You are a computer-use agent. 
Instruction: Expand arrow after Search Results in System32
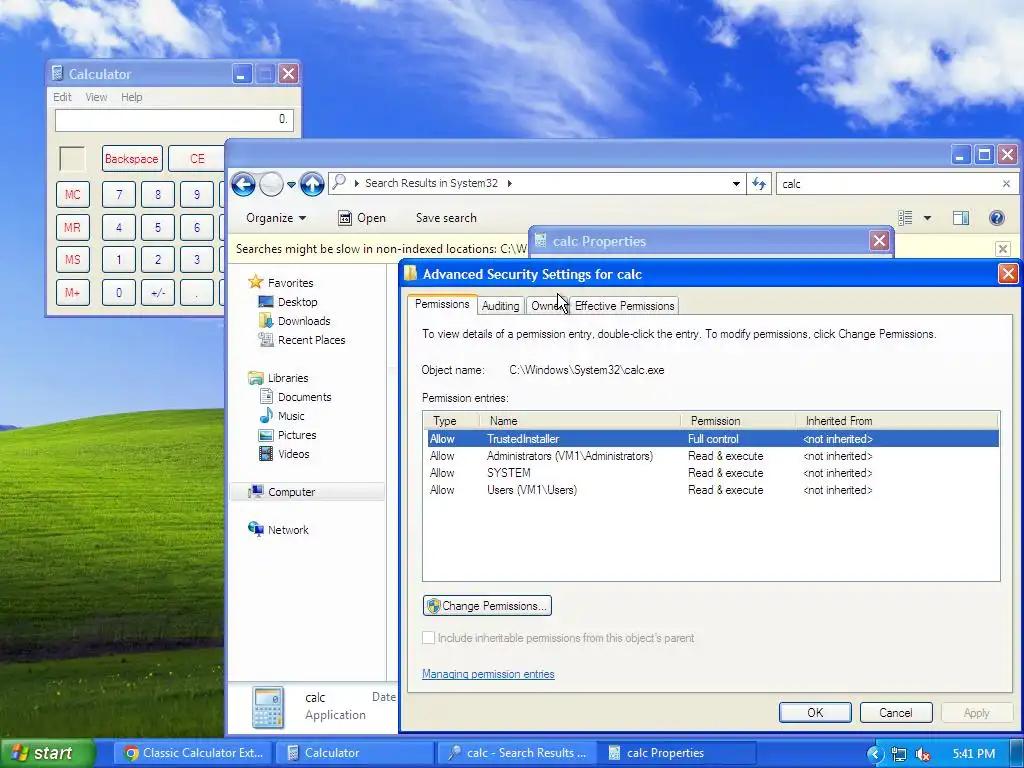click(x=509, y=184)
